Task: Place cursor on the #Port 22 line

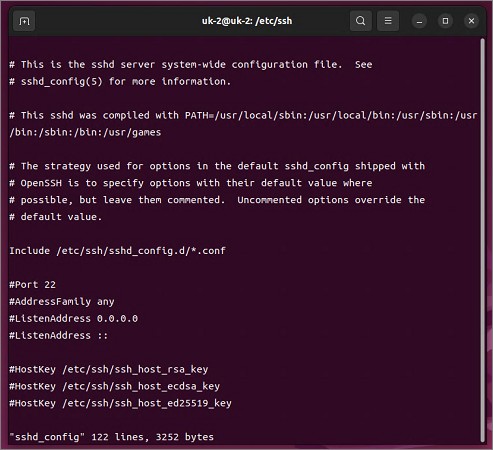Action: pos(32,285)
